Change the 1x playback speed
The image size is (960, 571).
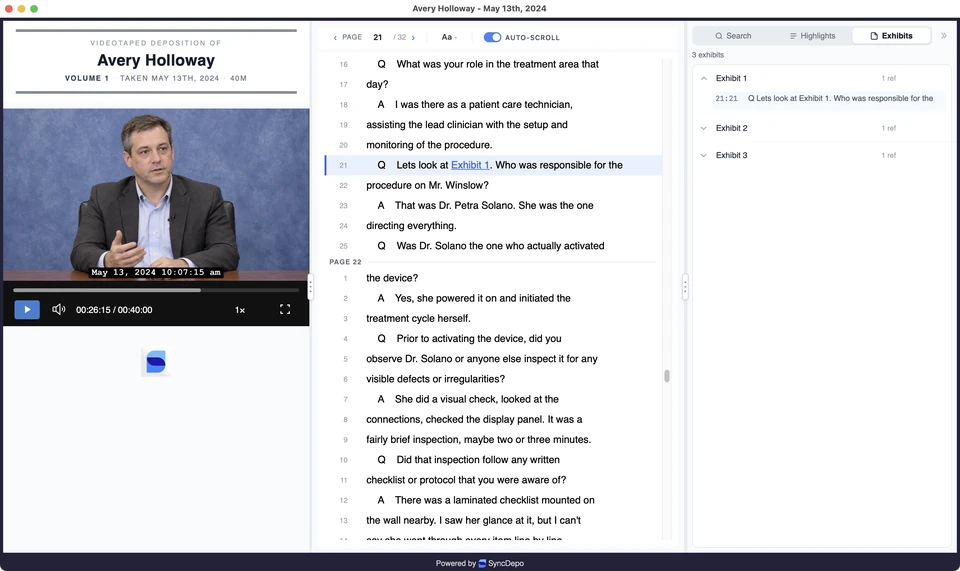tap(240, 310)
